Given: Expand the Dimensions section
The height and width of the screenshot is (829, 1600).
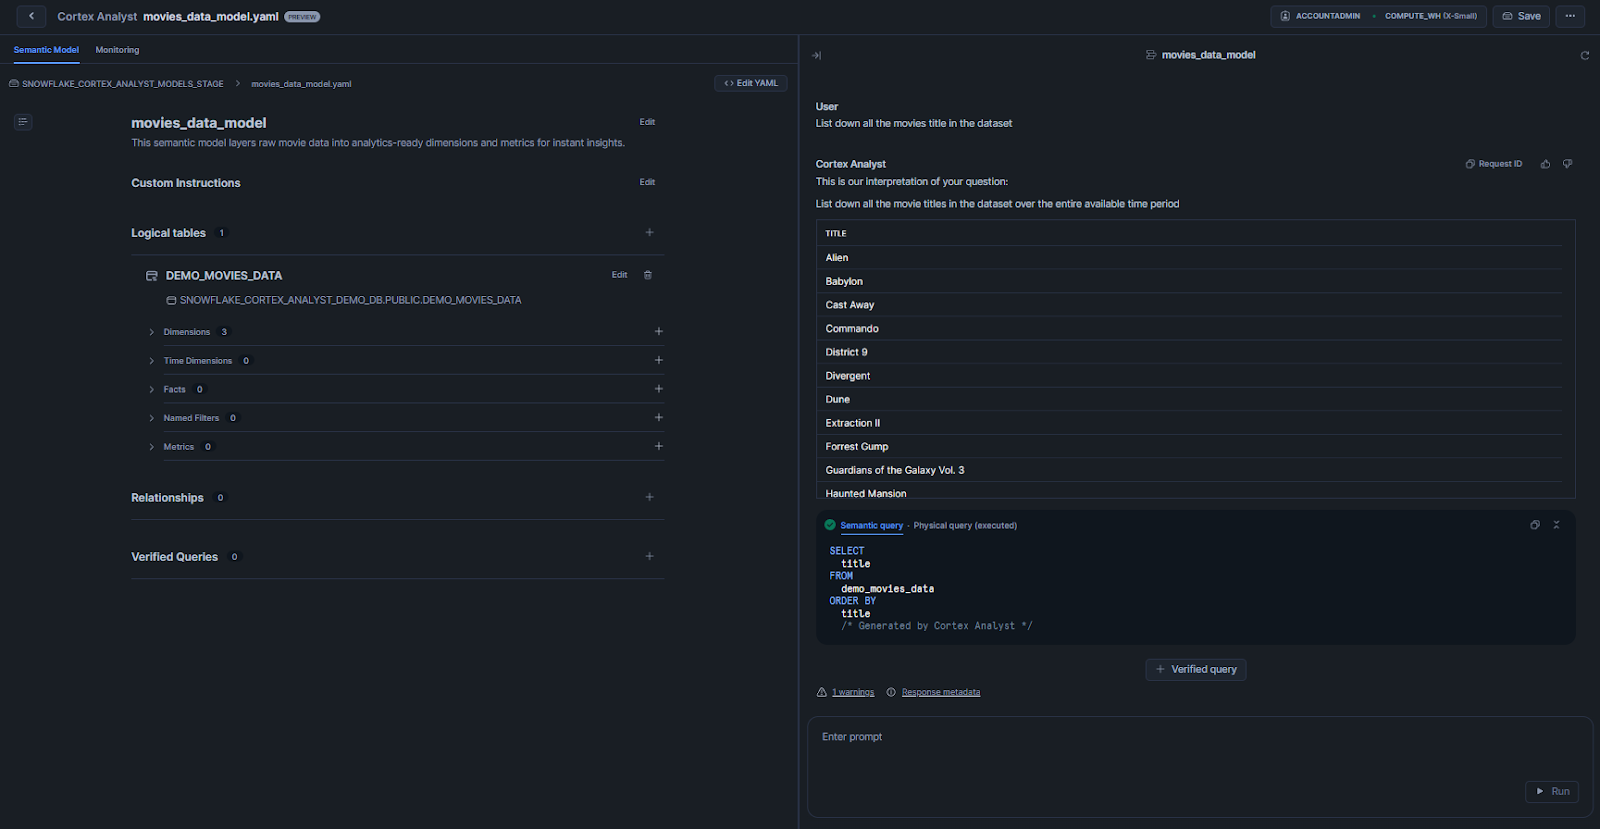Looking at the screenshot, I should pyautogui.click(x=150, y=331).
